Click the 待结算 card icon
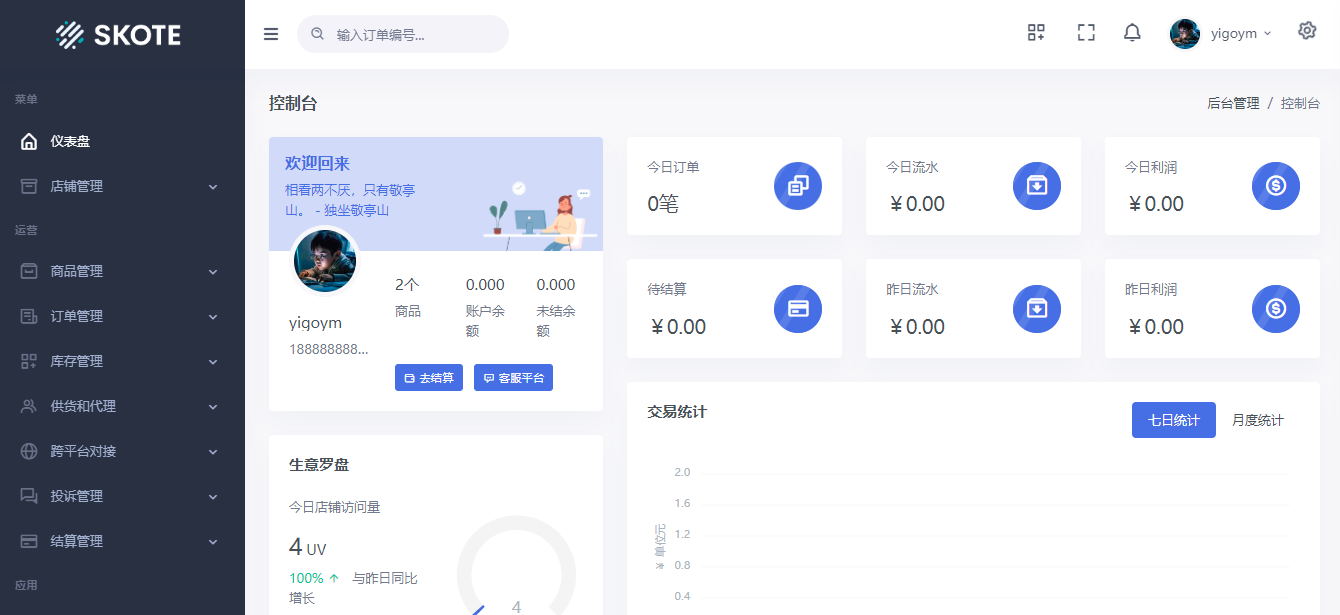Screen dimensions: 1340x615 (797, 309)
